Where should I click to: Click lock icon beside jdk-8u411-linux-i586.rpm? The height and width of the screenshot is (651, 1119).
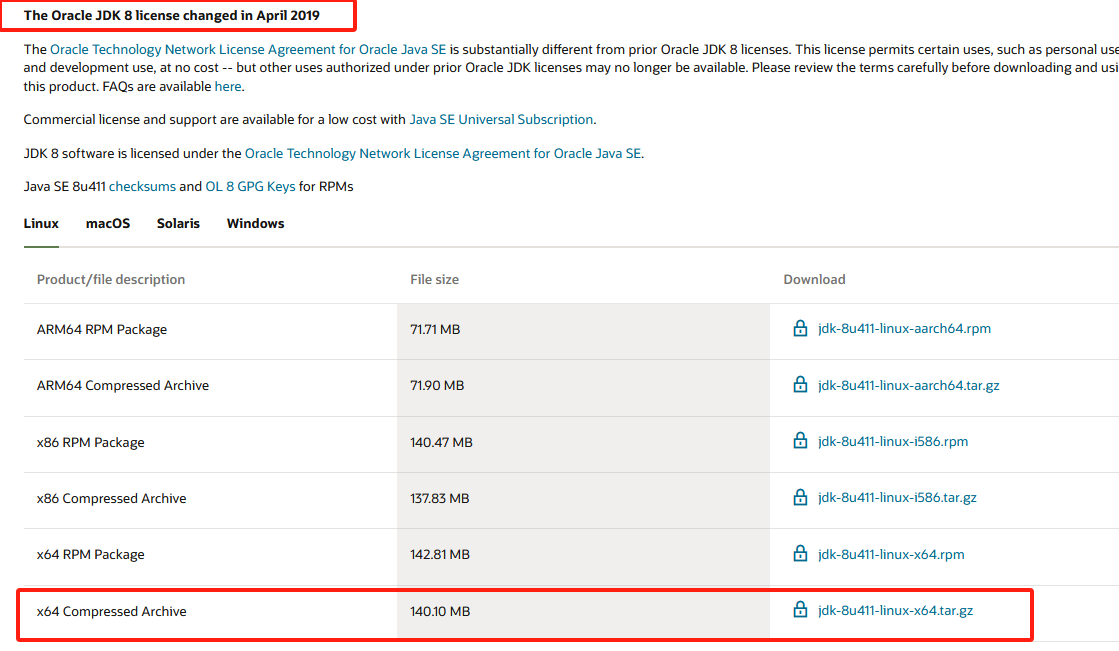(x=800, y=440)
